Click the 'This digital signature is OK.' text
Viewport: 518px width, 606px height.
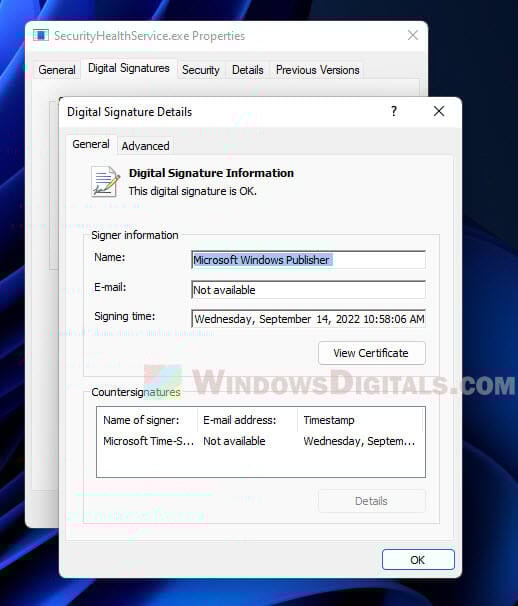tap(193, 191)
